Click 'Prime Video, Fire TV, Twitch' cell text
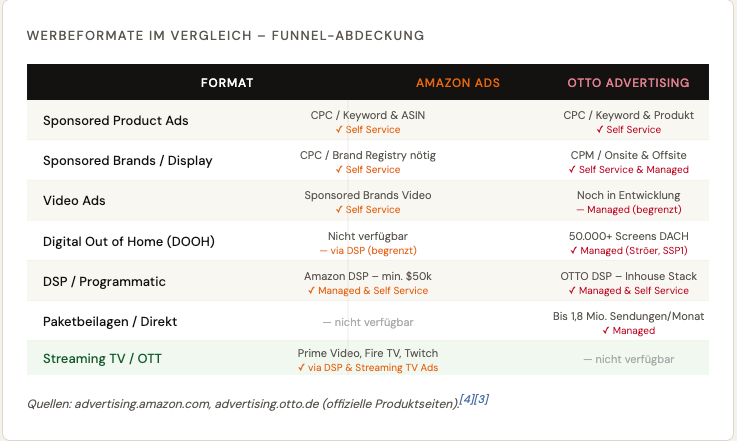 [368, 353]
